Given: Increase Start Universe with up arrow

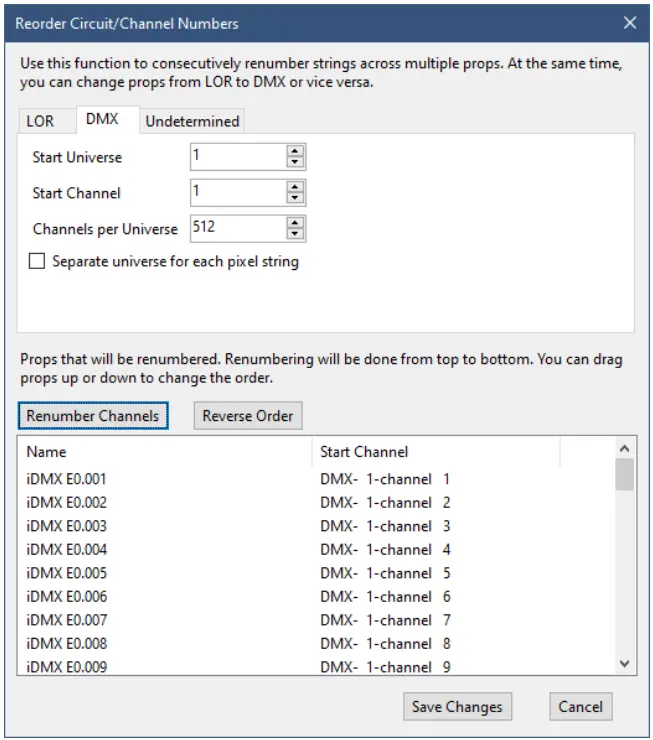Looking at the screenshot, I should [x=295, y=151].
